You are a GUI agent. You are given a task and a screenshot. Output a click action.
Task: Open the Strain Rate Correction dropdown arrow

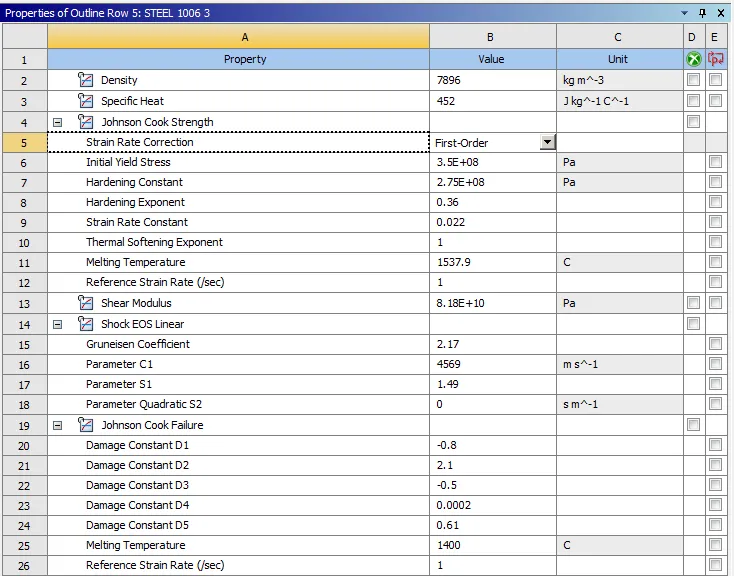[x=547, y=142]
